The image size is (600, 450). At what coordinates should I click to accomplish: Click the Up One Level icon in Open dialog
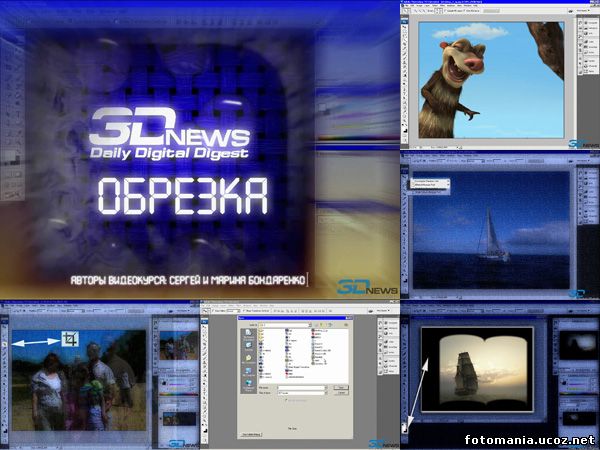[321, 325]
